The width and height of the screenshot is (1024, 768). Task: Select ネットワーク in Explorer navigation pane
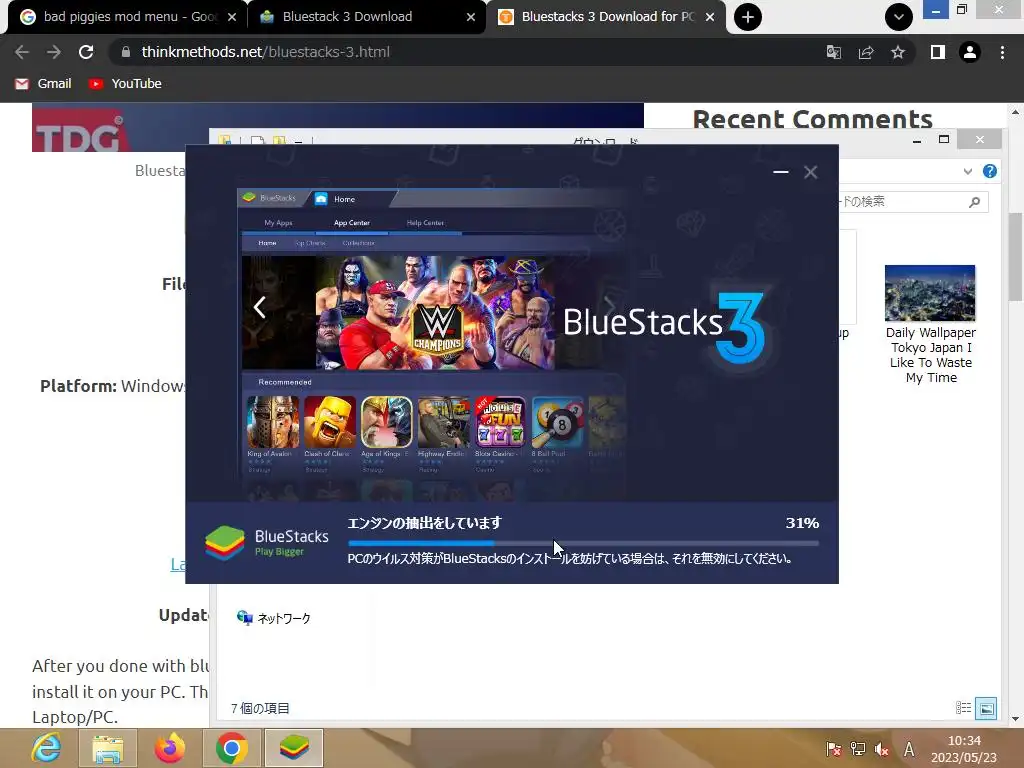[x=274, y=618]
